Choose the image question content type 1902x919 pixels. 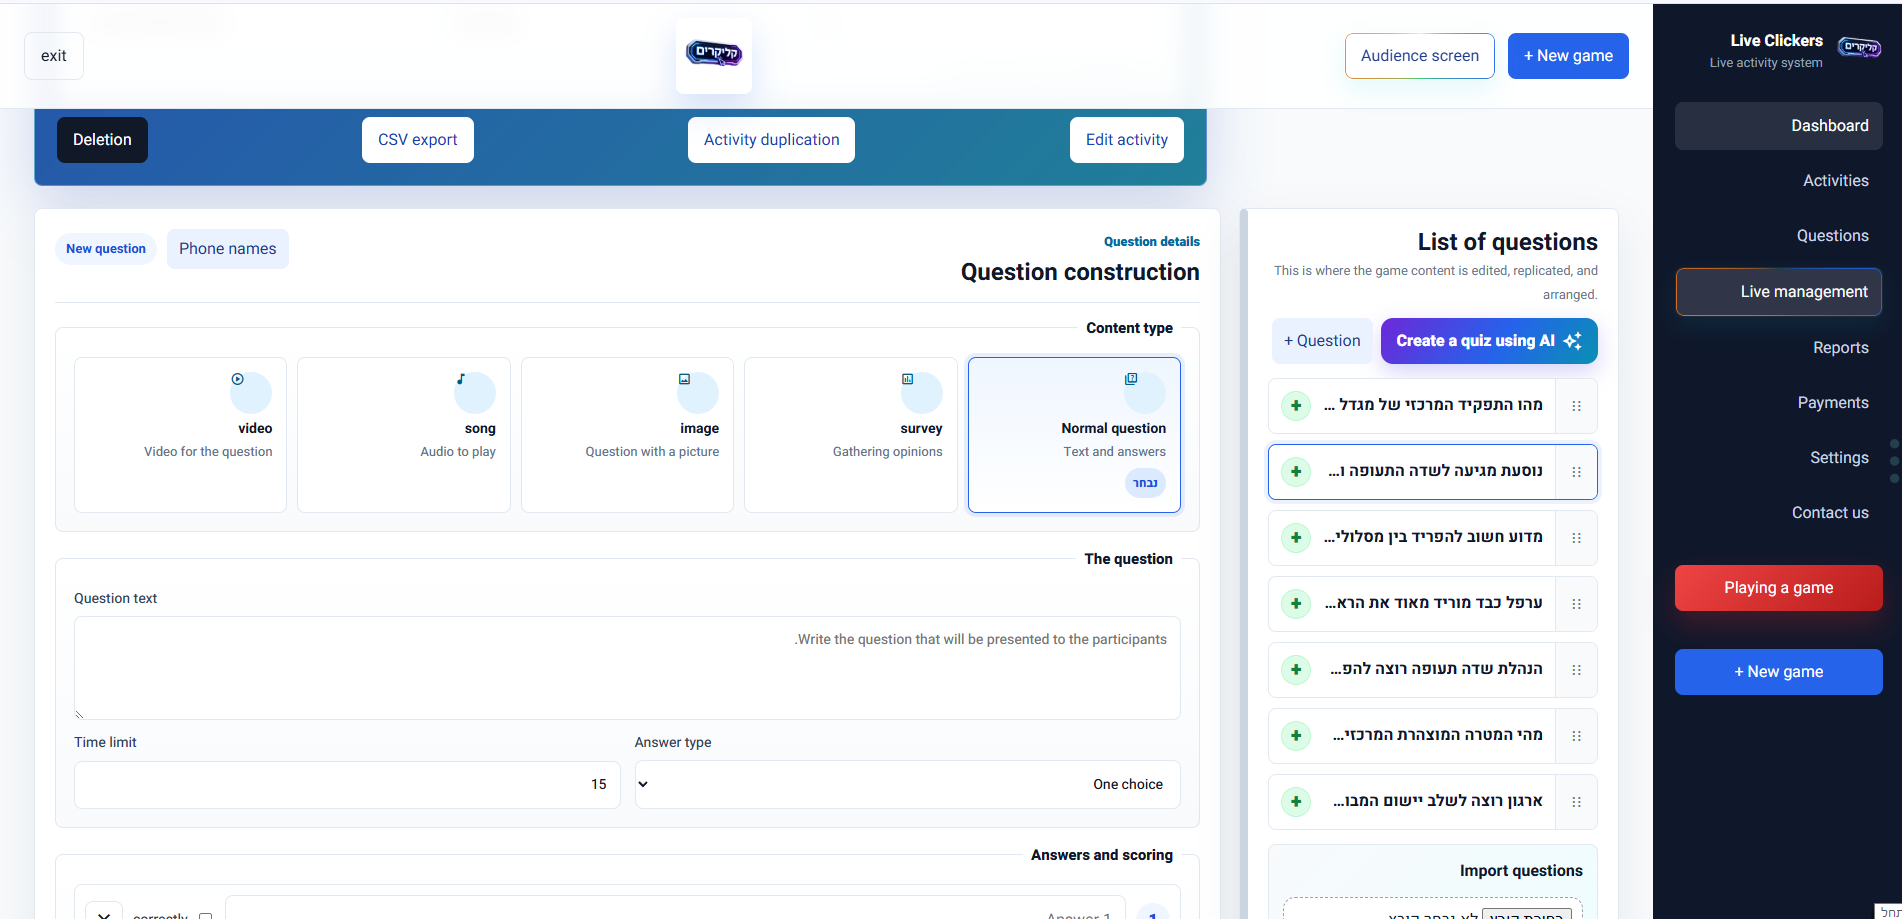tap(627, 435)
